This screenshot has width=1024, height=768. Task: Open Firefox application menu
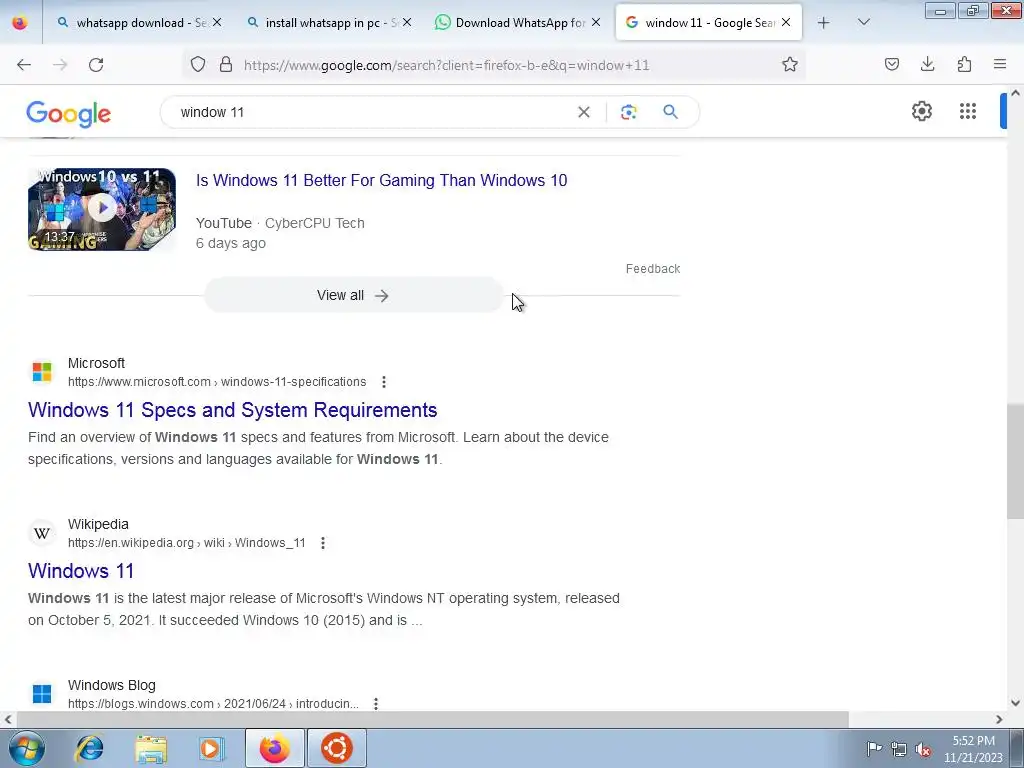click(x=1000, y=64)
